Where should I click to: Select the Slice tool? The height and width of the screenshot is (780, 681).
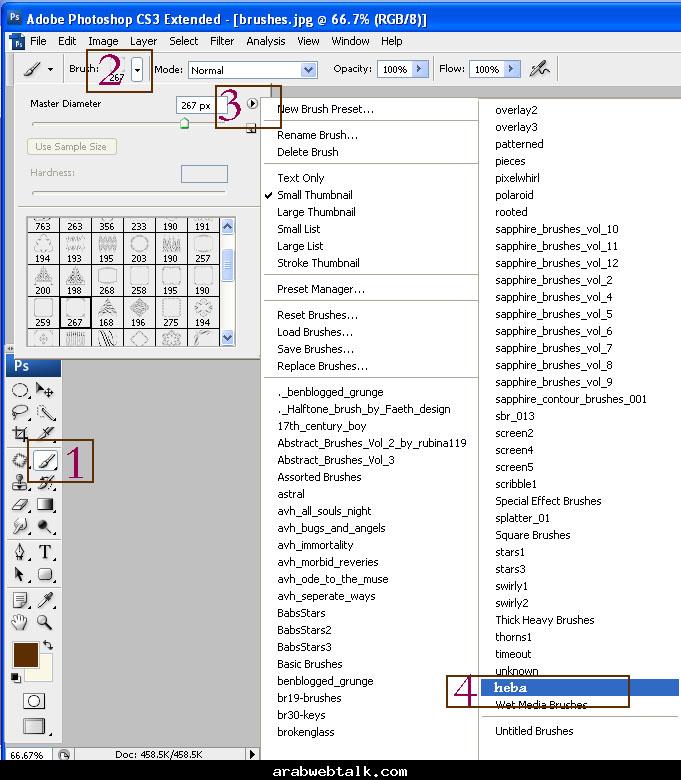pos(46,433)
